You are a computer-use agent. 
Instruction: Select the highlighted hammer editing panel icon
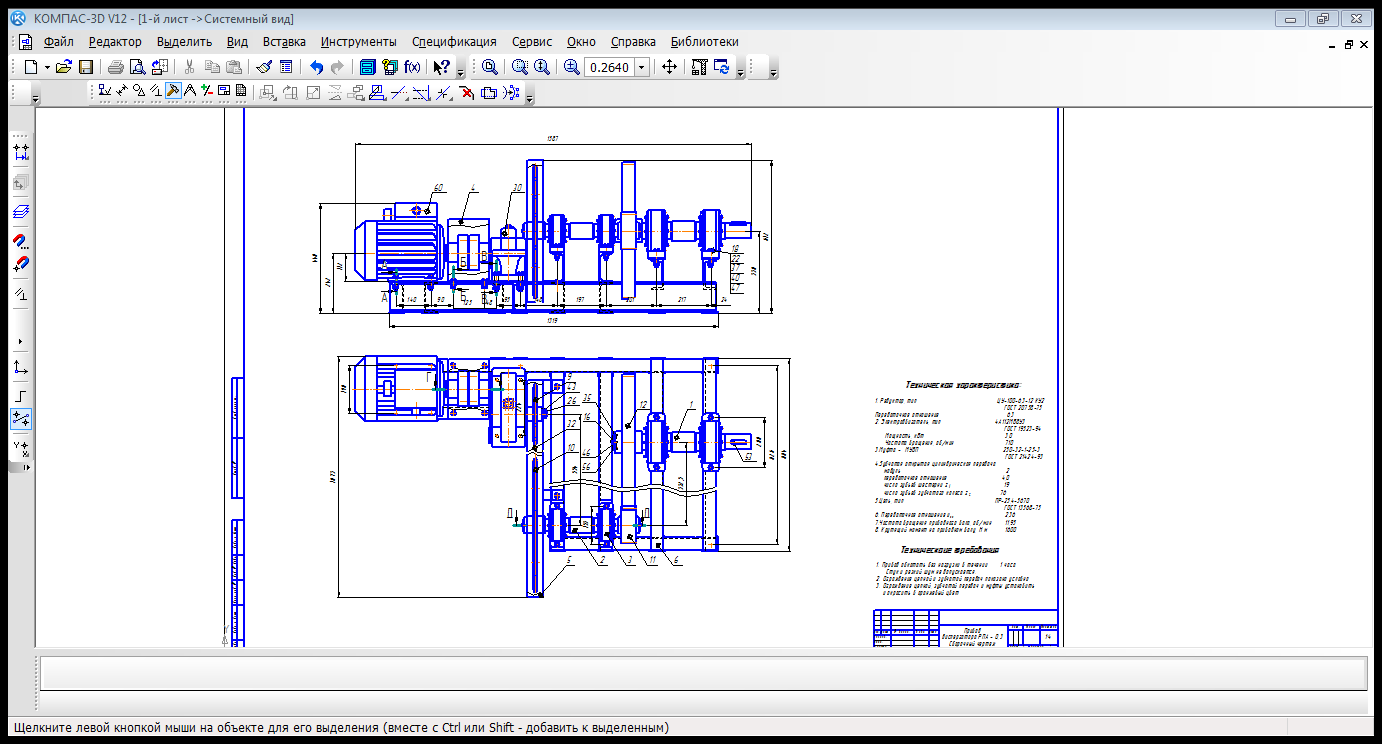(x=172, y=91)
